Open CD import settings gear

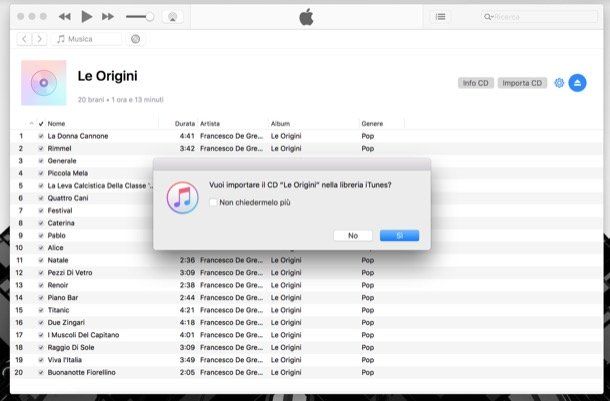559,83
